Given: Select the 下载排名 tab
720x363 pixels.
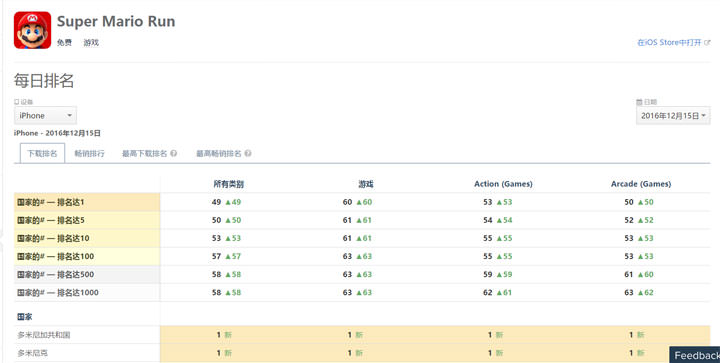Looking at the screenshot, I should tap(42, 153).
